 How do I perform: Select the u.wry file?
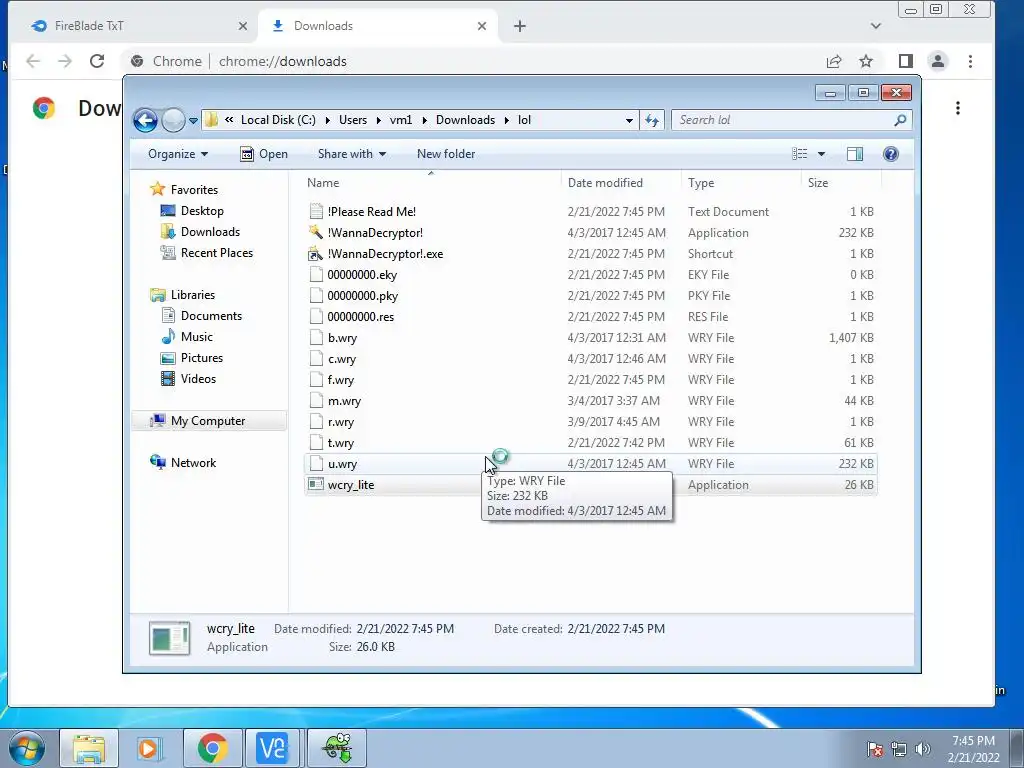click(x=590, y=464)
